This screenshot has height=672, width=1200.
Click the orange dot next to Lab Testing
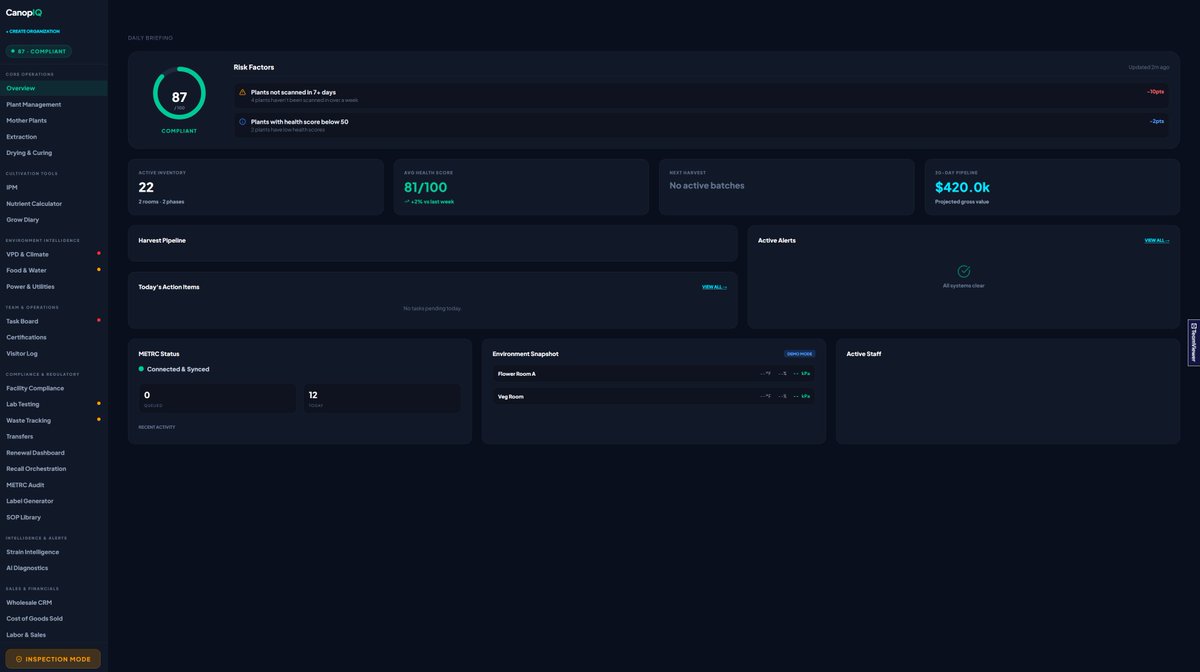pyautogui.click(x=98, y=403)
